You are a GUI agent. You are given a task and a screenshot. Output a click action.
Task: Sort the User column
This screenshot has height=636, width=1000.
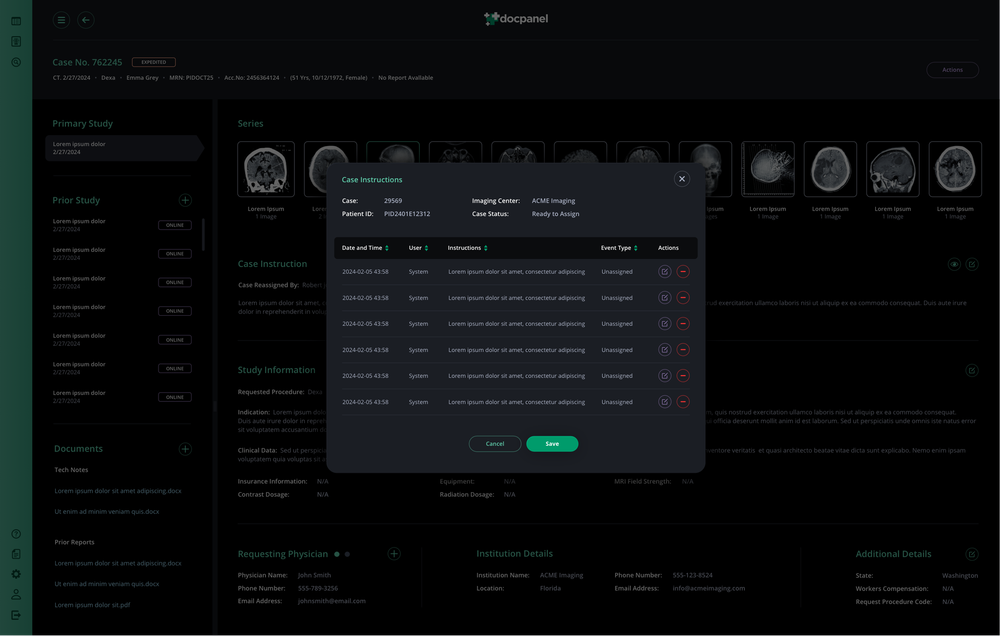coord(424,247)
